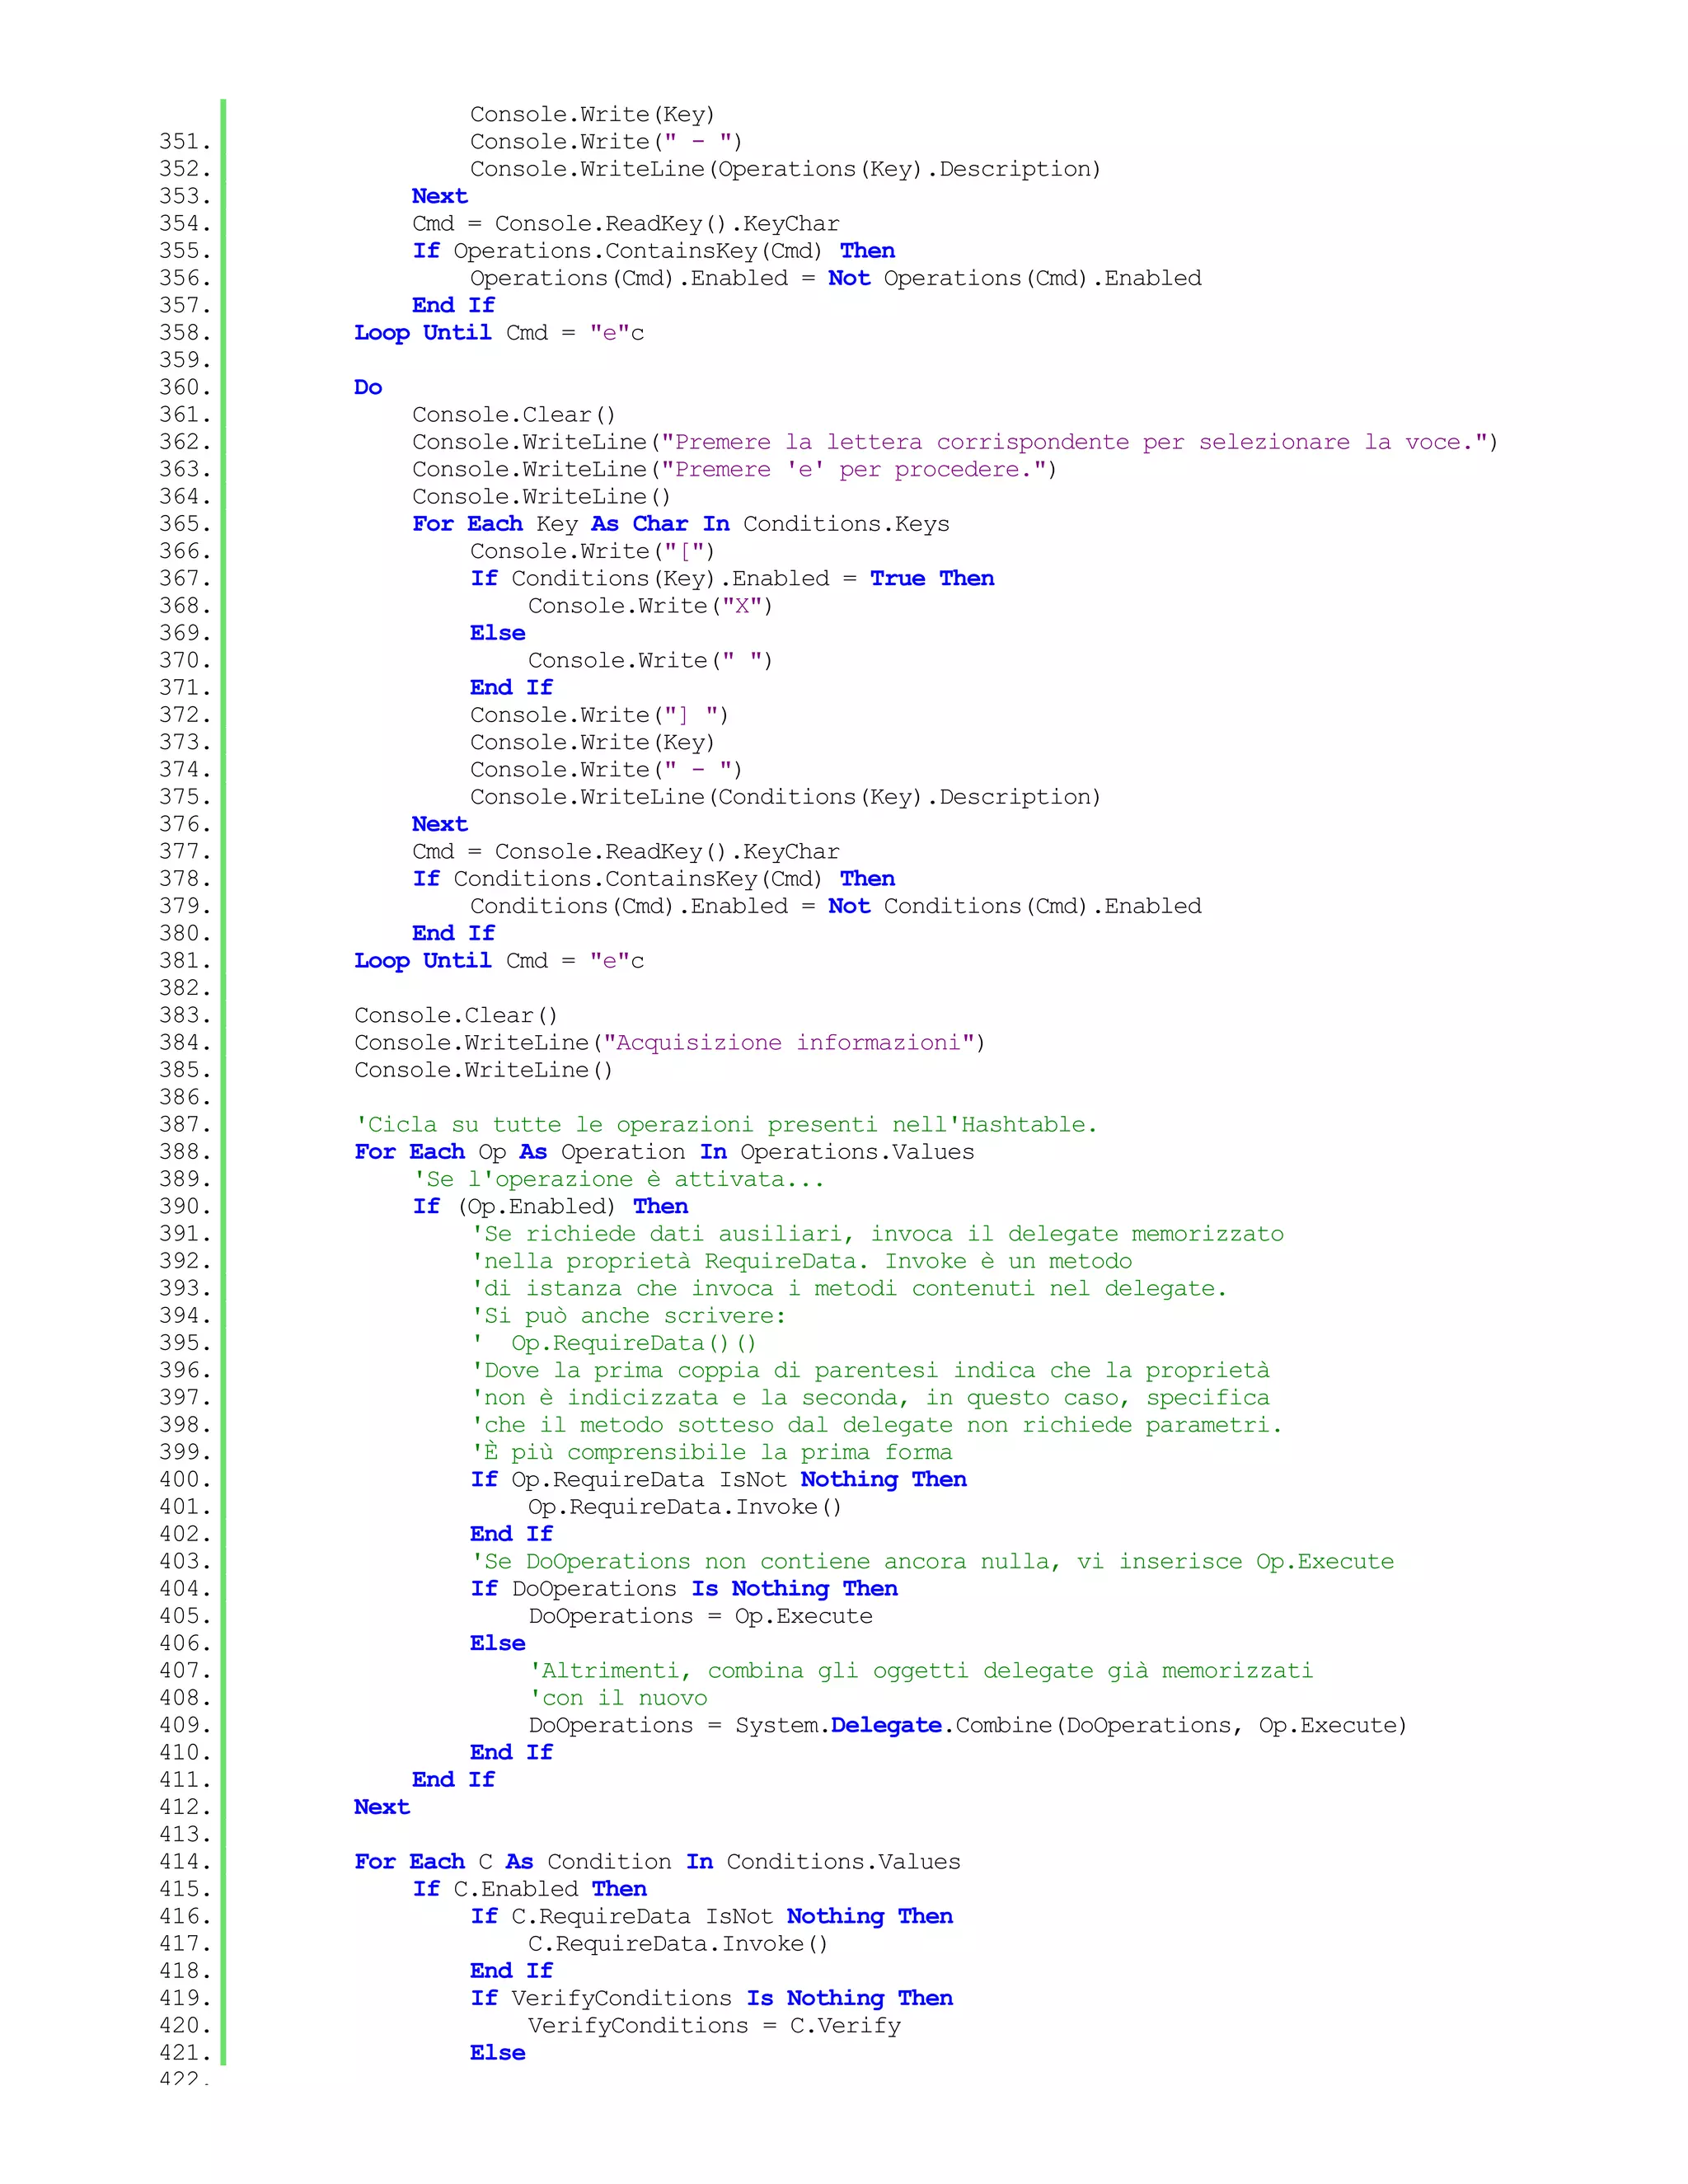The image size is (1688, 2184).
Task: Click comment 'Se richiede dati ausiliari' line
Action: pos(877,1234)
